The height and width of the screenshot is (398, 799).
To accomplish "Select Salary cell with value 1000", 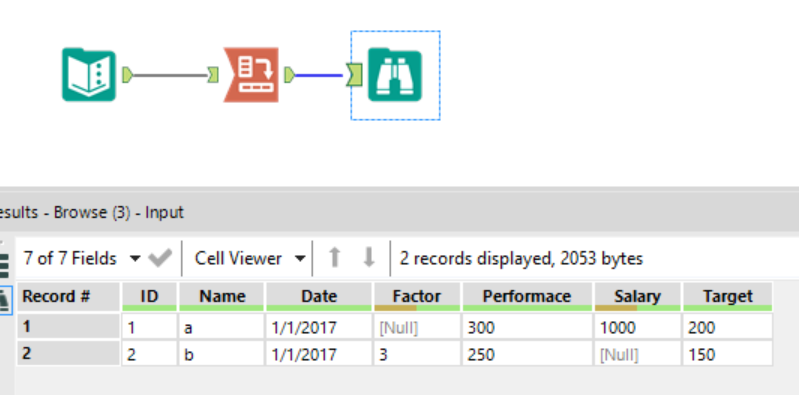I will [637, 327].
